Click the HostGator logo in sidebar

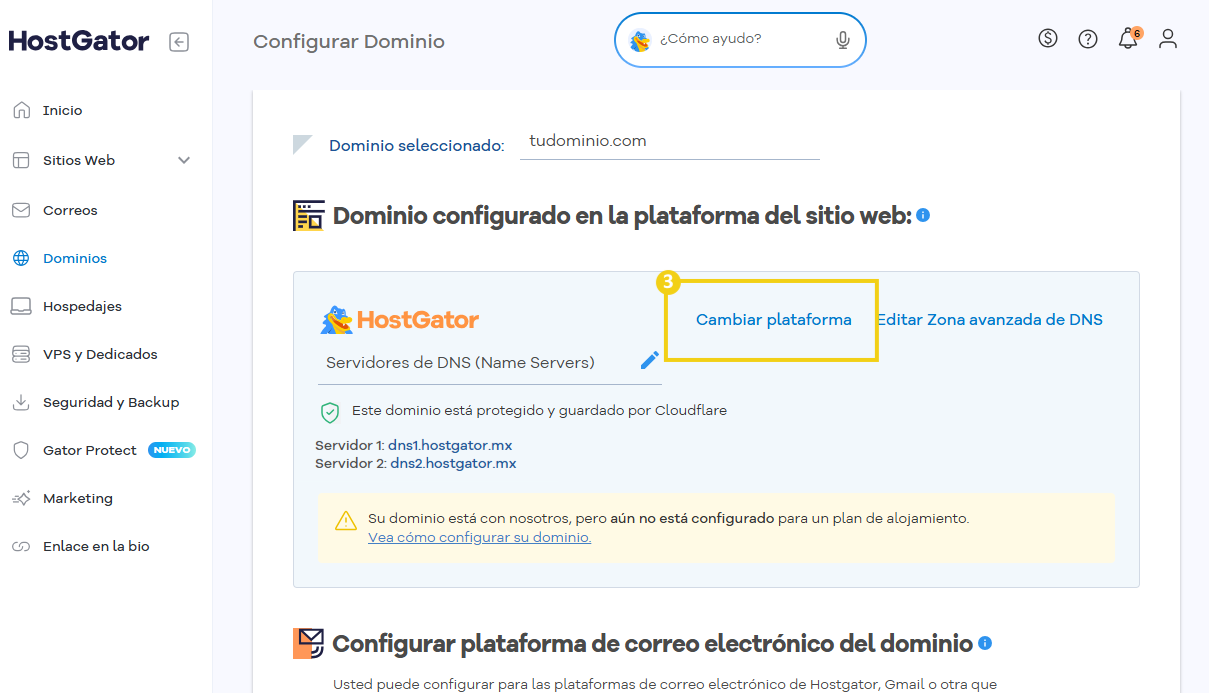coord(79,41)
